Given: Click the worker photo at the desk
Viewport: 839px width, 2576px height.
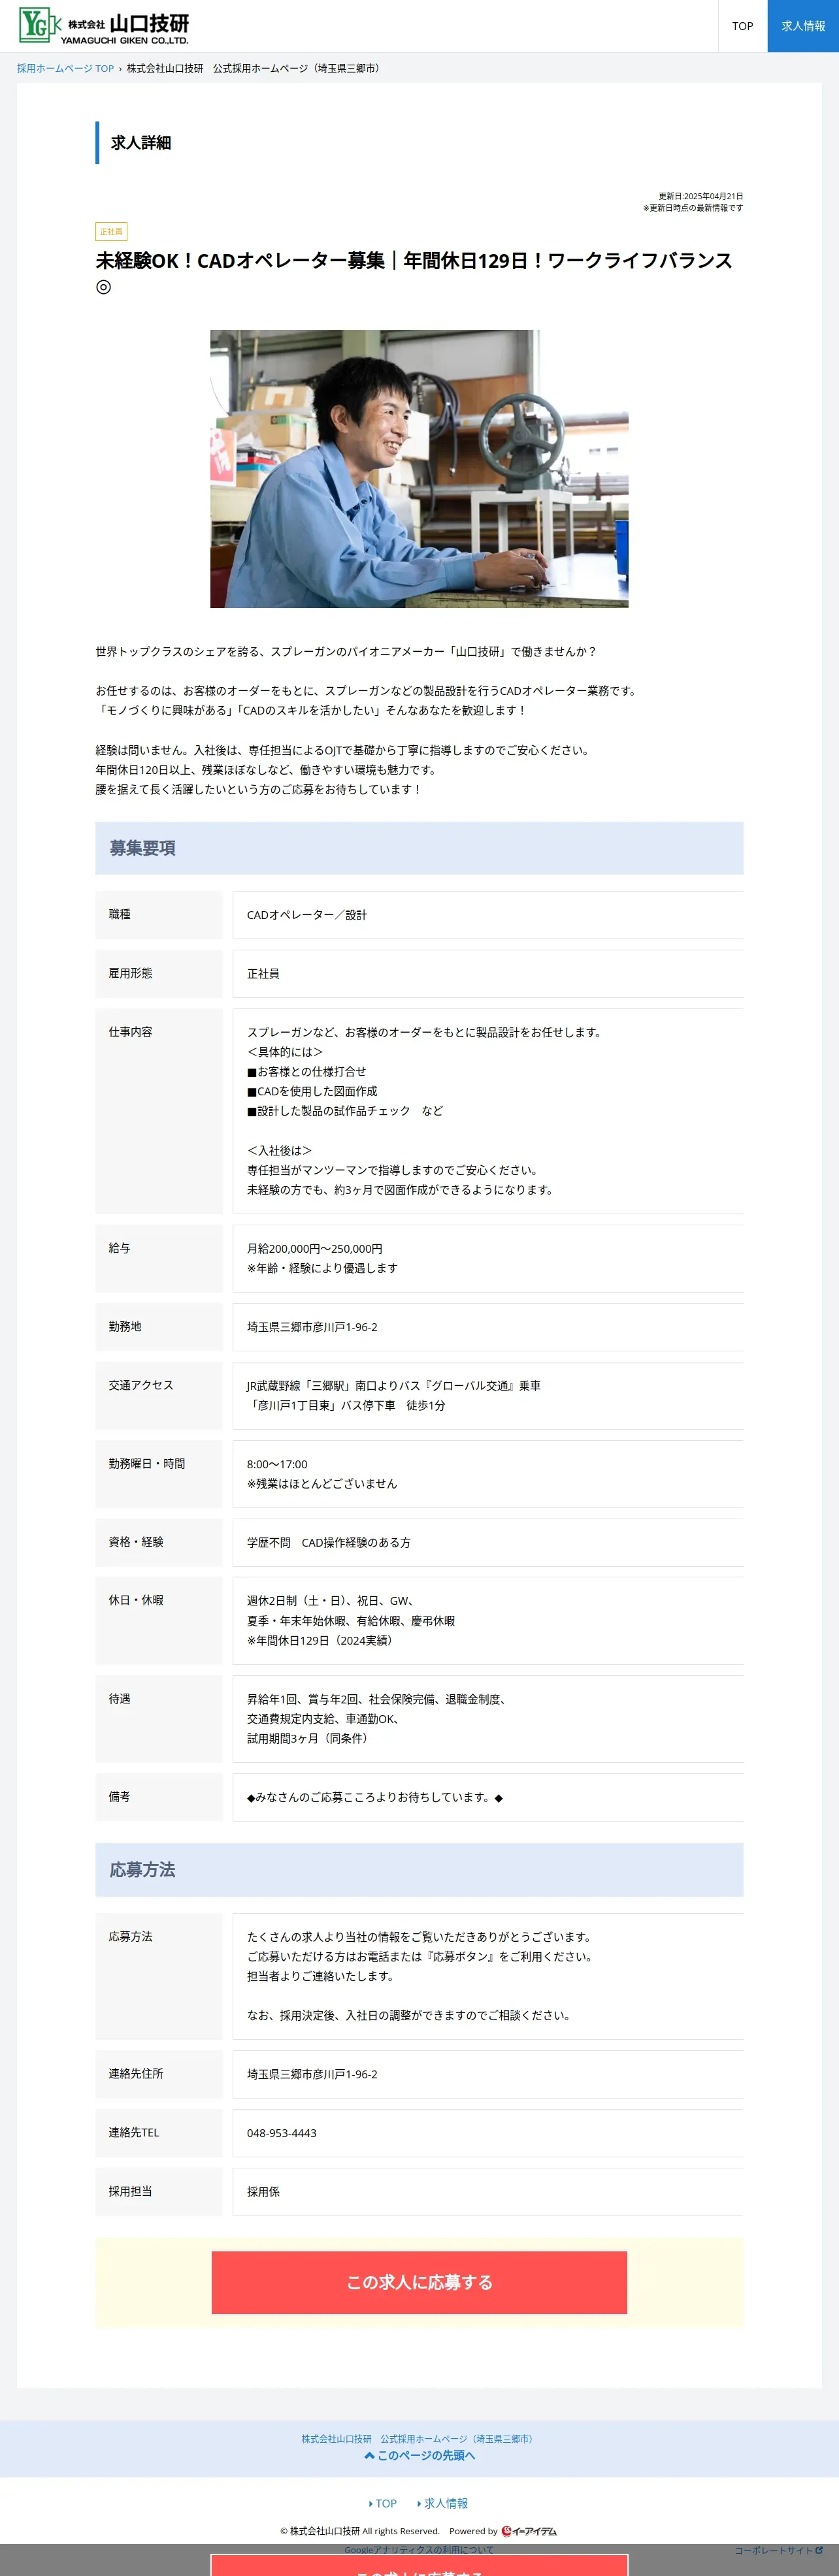Looking at the screenshot, I should click(x=419, y=469).
